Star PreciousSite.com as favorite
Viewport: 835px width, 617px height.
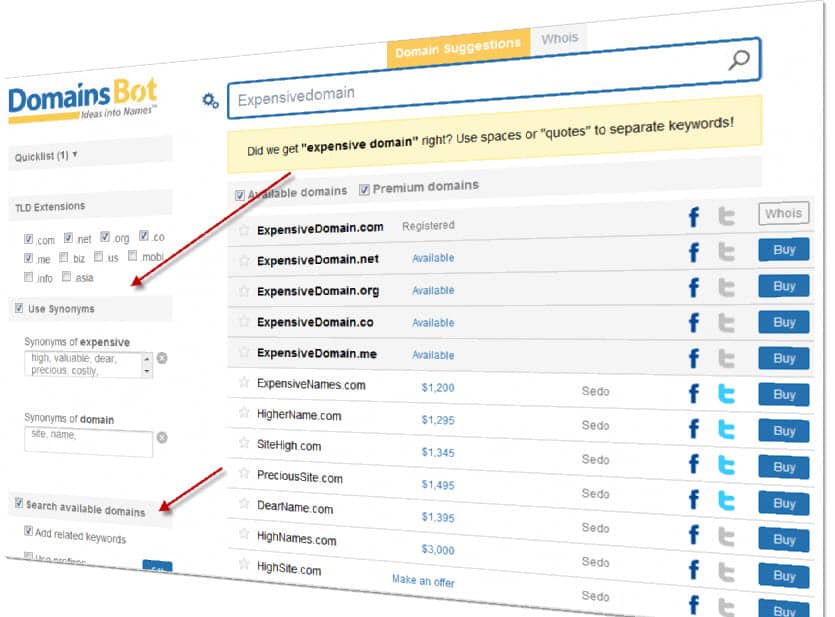pyautogui.click(x=244, y=473)
